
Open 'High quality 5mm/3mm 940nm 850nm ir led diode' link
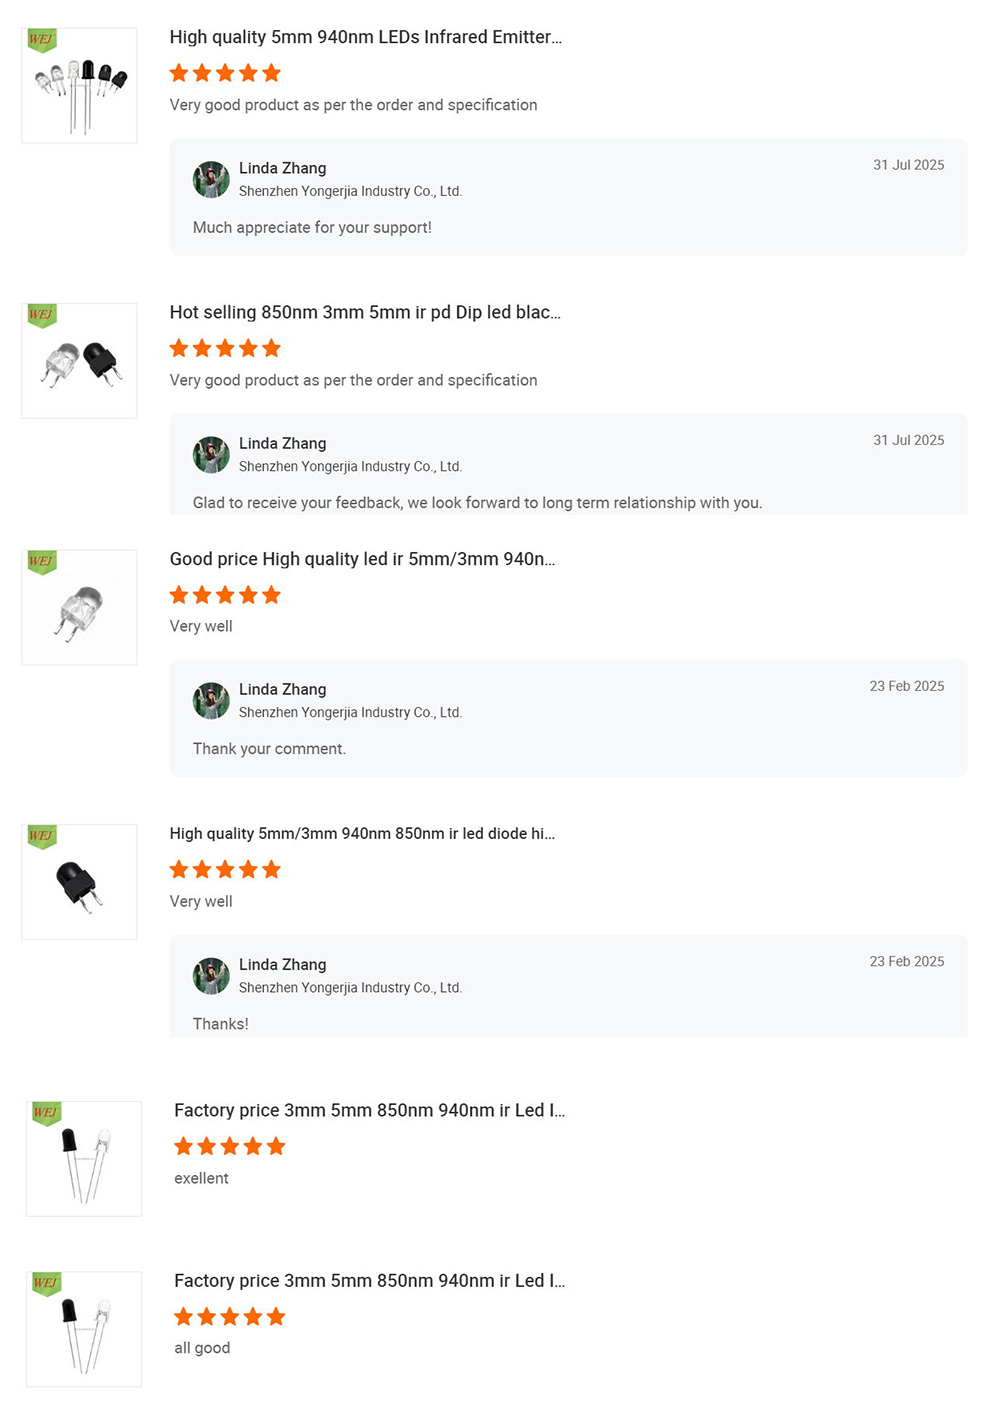point(362,833)
